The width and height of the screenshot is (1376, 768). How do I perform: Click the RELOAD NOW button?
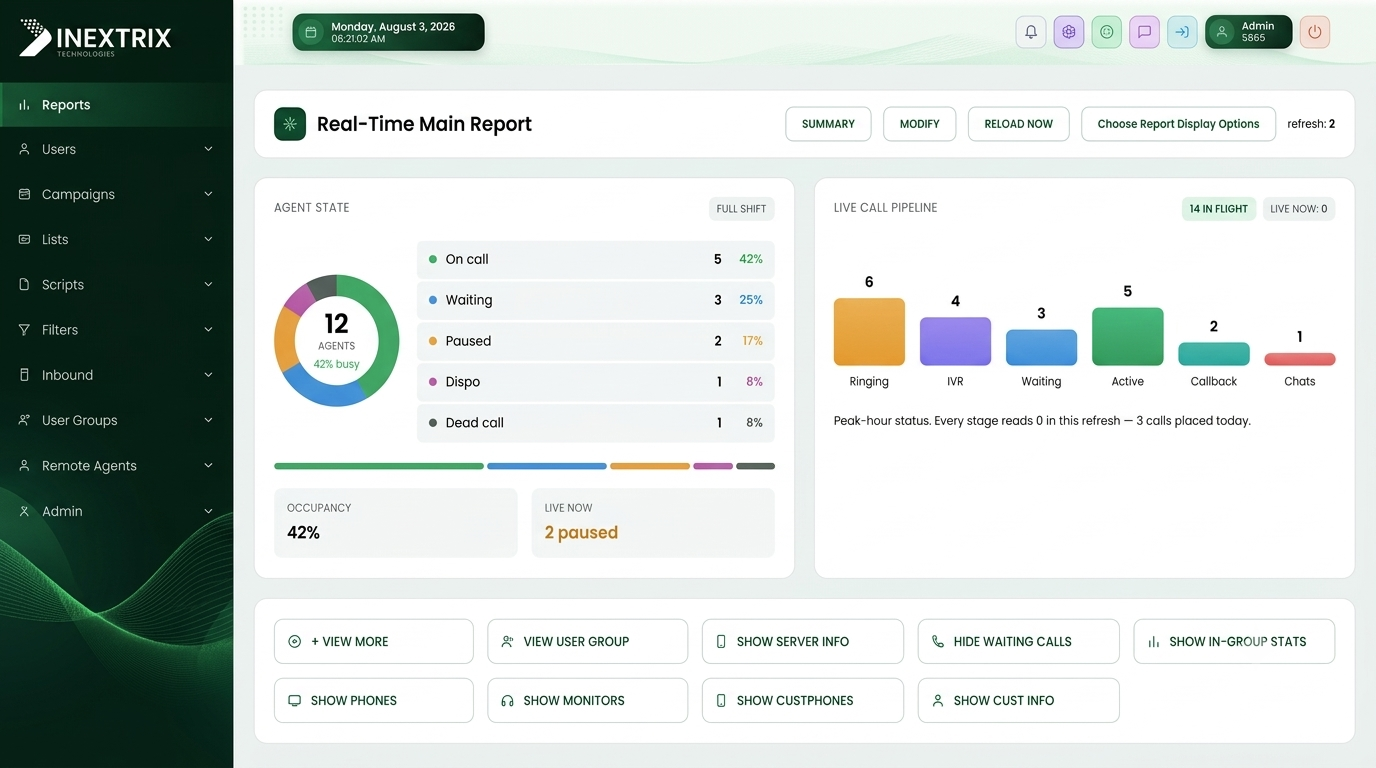point(1018,124)
